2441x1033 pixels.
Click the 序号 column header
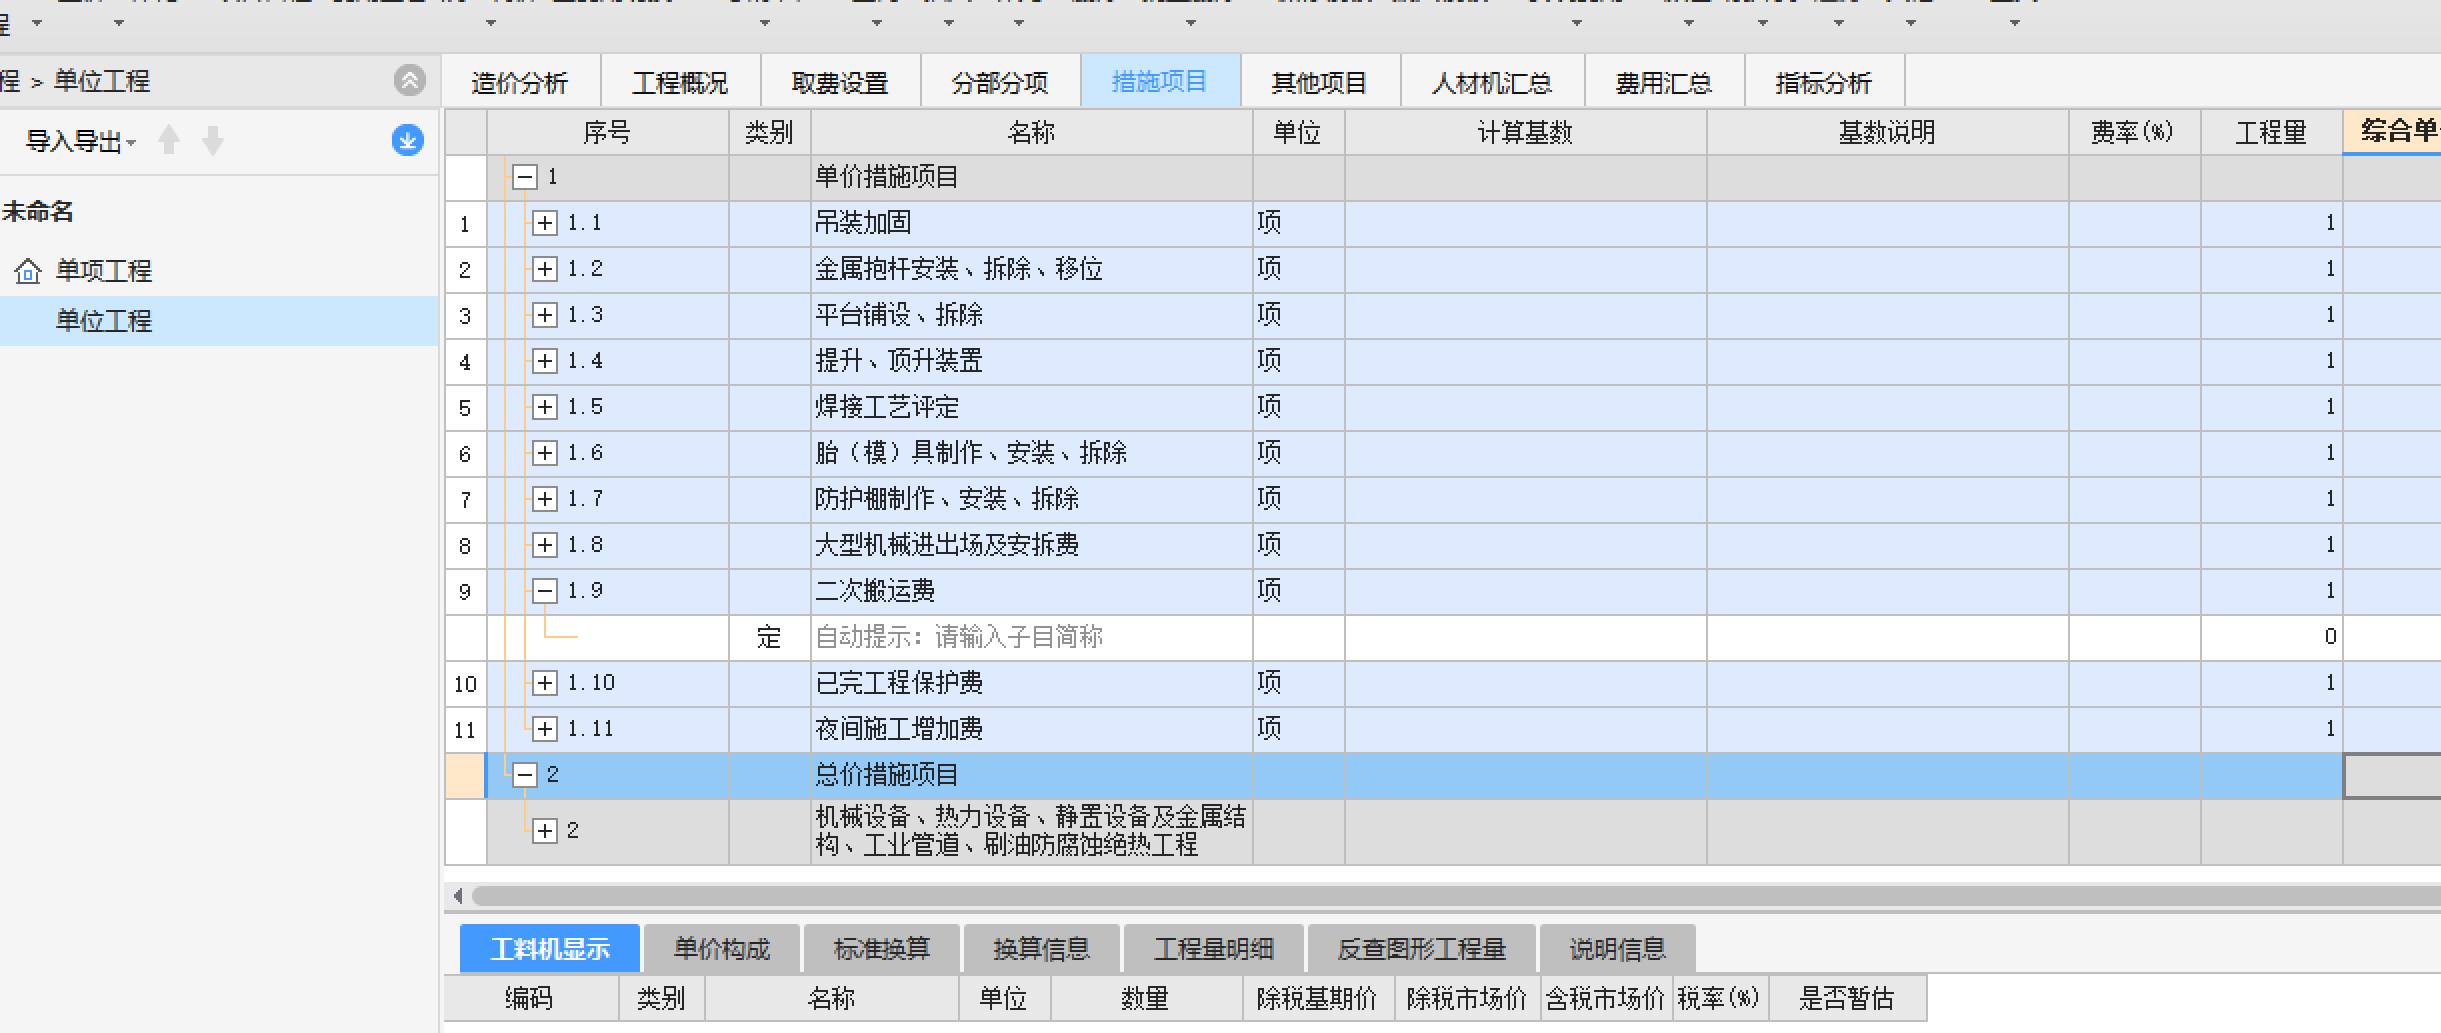[607, 132]
